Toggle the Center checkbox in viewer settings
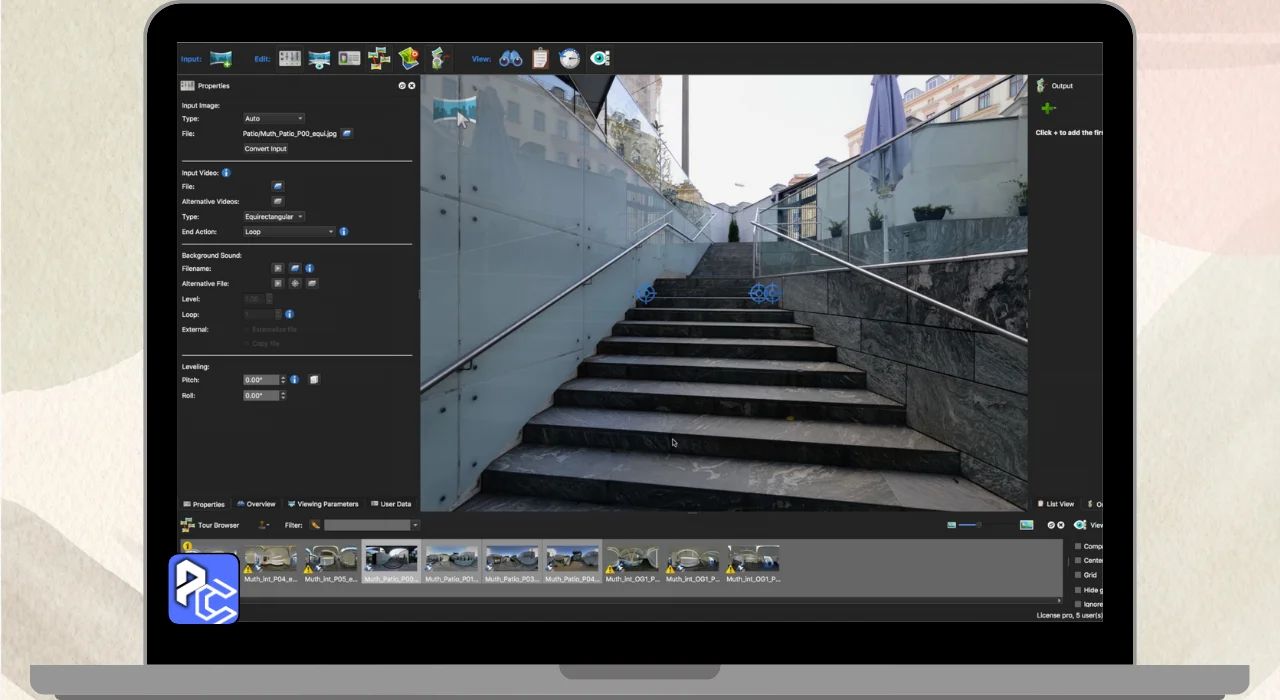 point(1078,561)
